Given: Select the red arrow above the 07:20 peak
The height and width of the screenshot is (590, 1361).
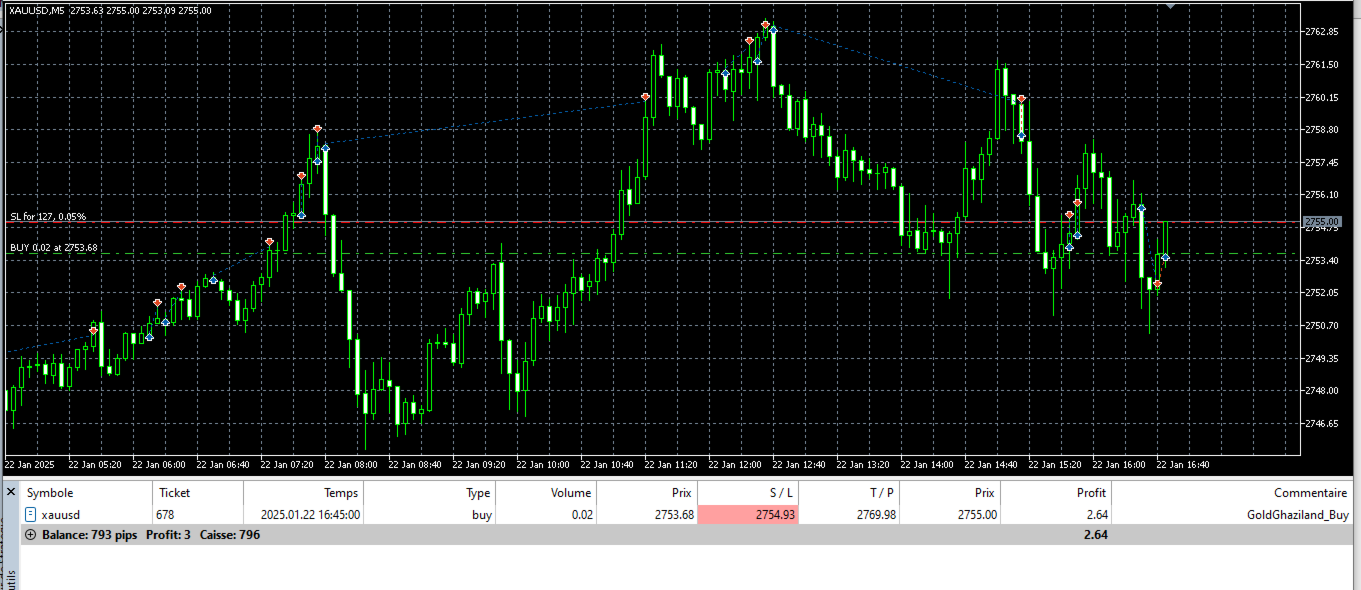Looking at the screenshot, I should [x=317, y=129].
